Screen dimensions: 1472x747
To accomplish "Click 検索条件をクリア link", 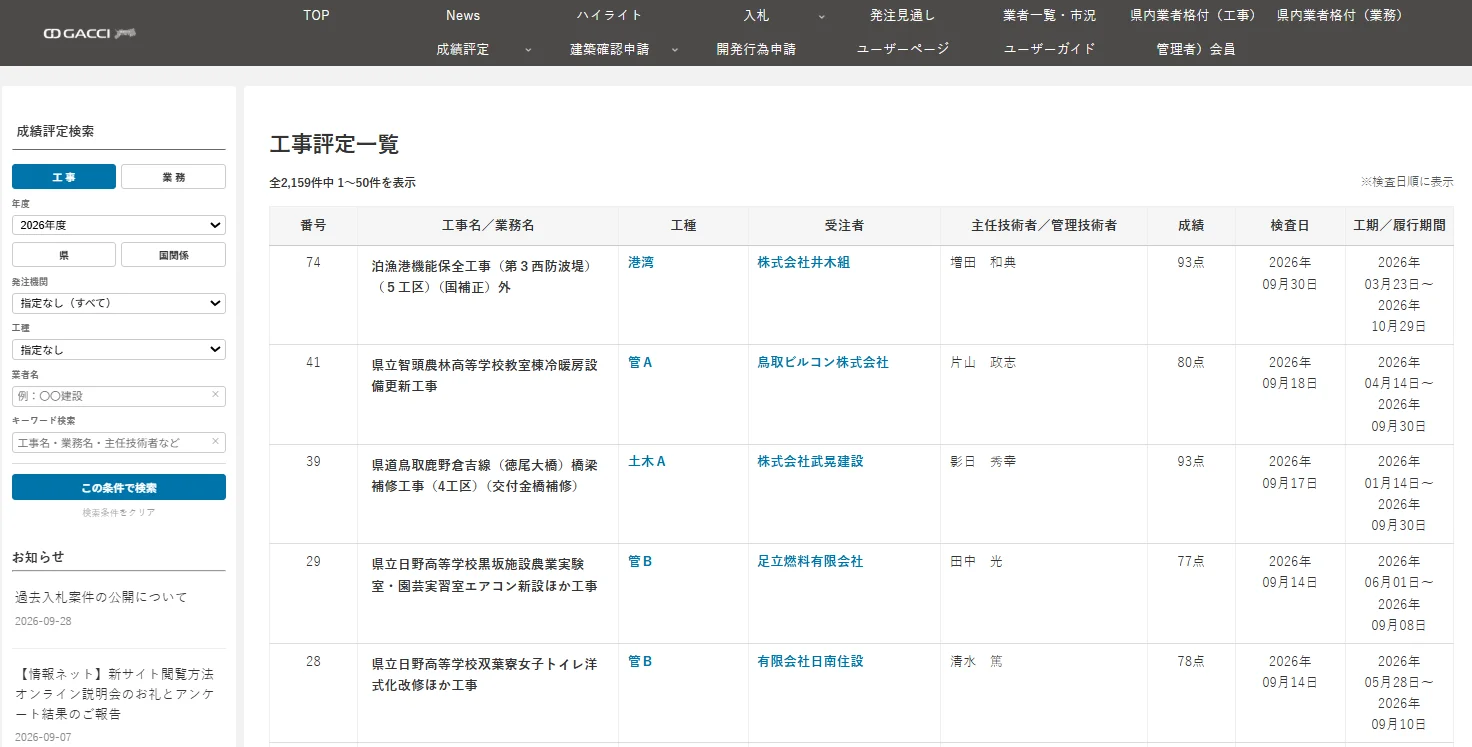I will [119, 513].
